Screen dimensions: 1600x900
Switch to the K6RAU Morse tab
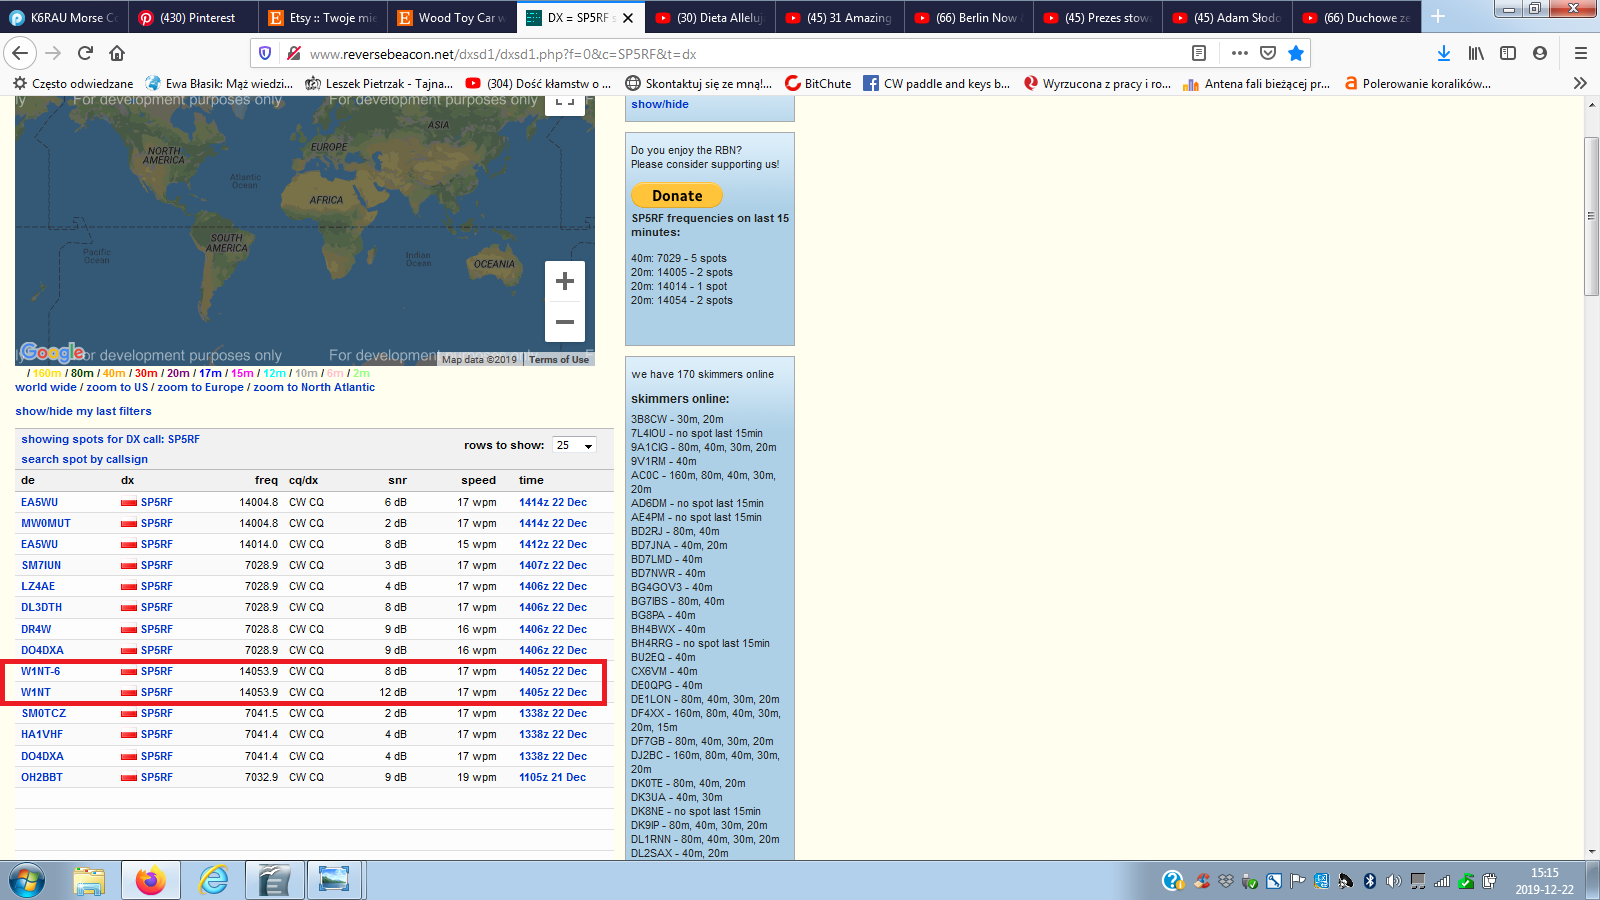pyautogui.click(x=65, y=17)
